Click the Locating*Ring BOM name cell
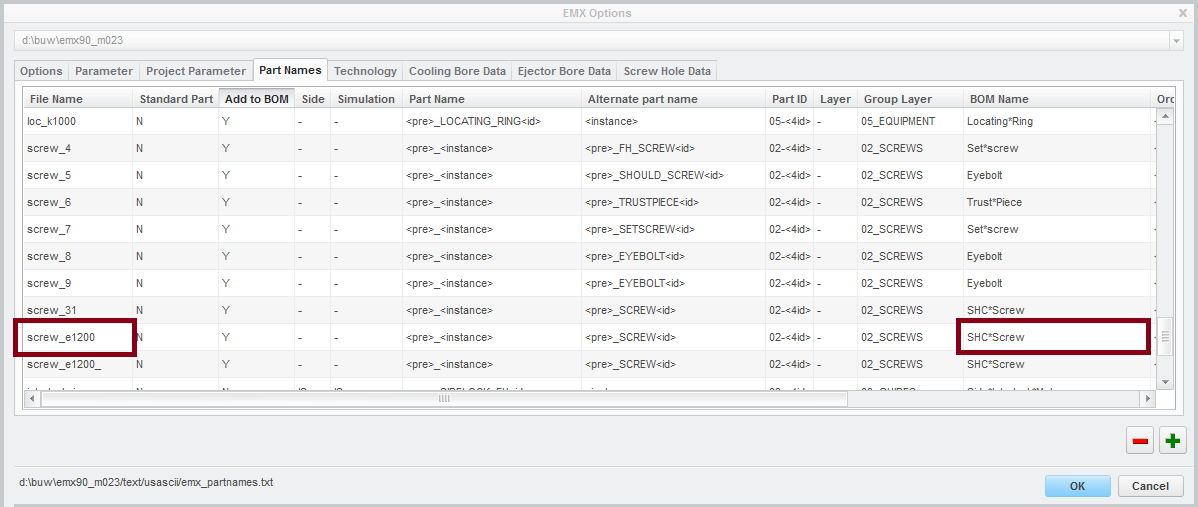 [1057, 121]
